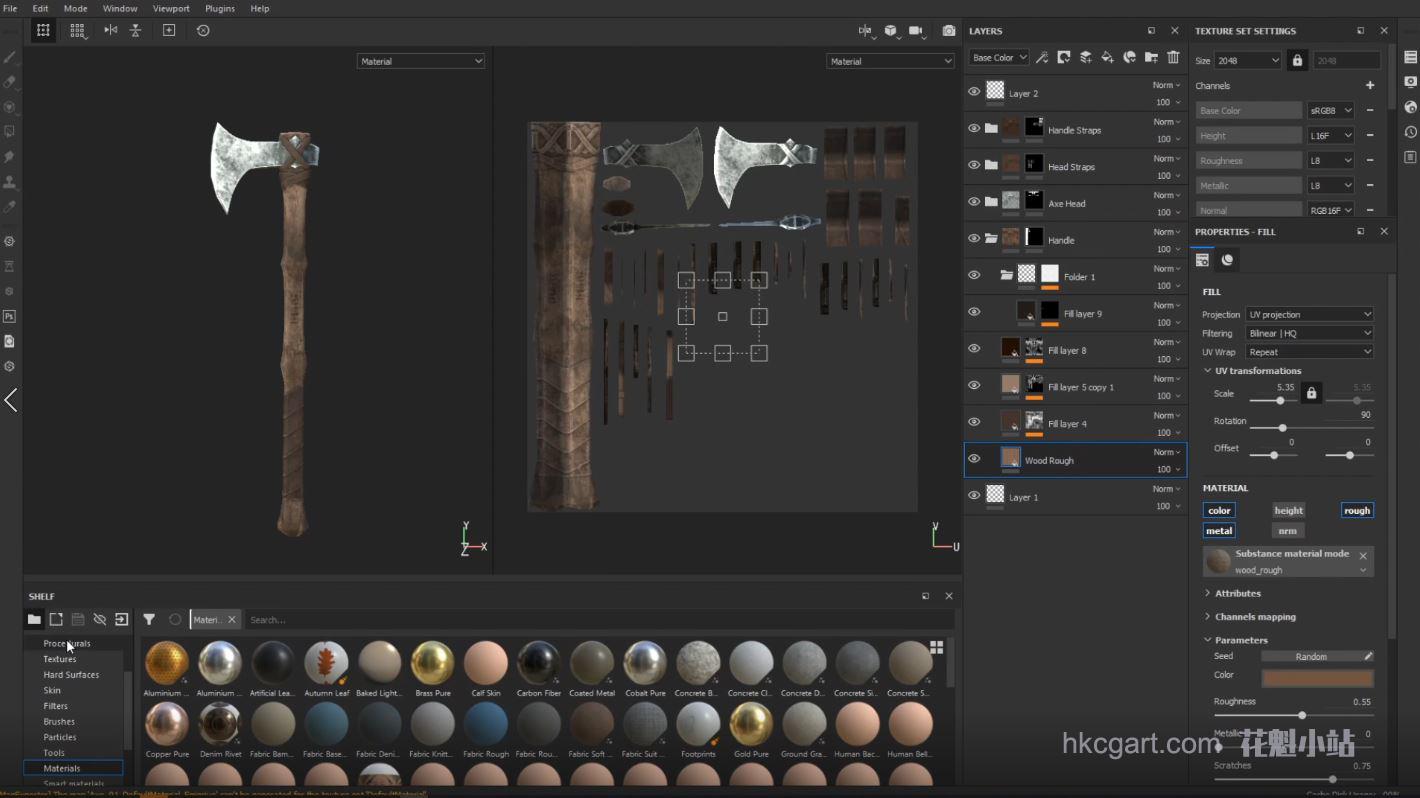Open the Base Color channel dropdown in Layers
1420x798 pixels.
[x=999, y=58]
